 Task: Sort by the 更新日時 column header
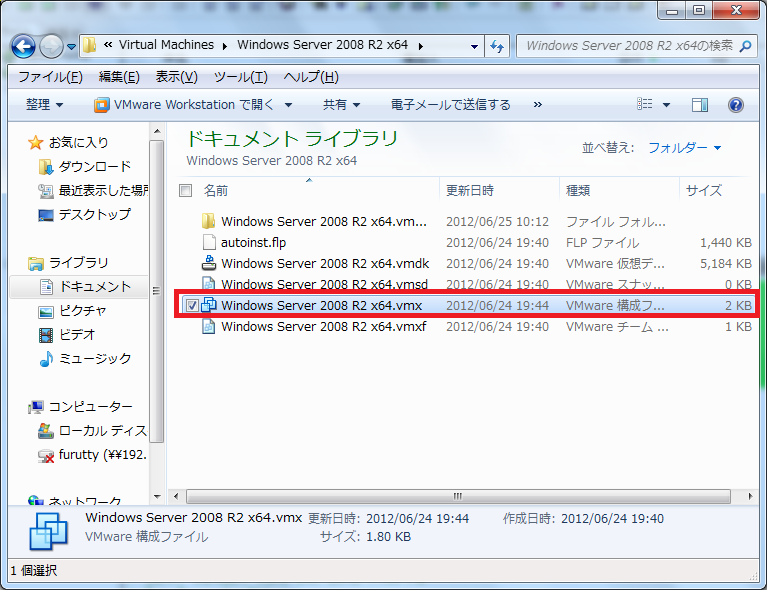pyautogui.click(x=470, y=190)
